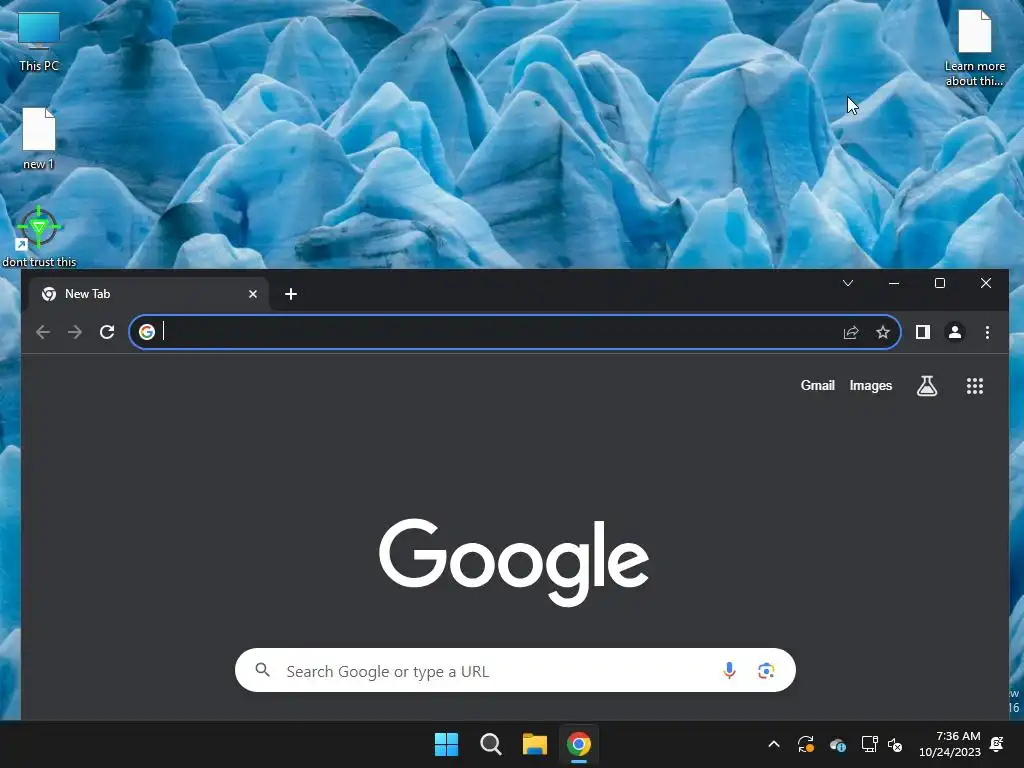Screen dimensions: 1024x768
Task: Select the new 1 file on desktop
Action: tap(39, 139)
